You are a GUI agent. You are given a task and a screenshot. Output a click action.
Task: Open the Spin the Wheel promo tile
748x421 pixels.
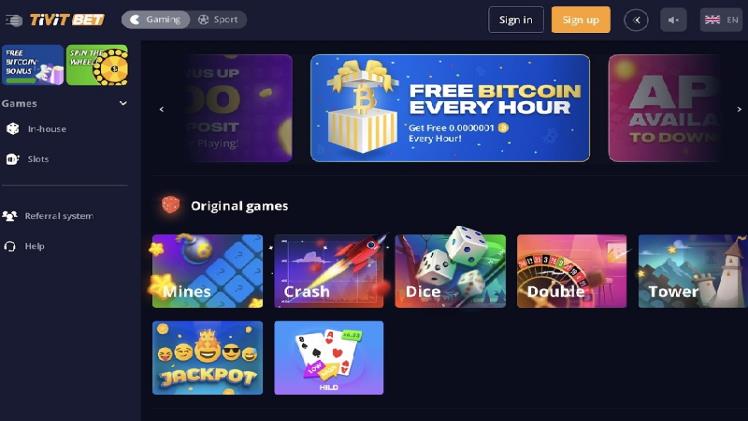(x=97, y=65)
